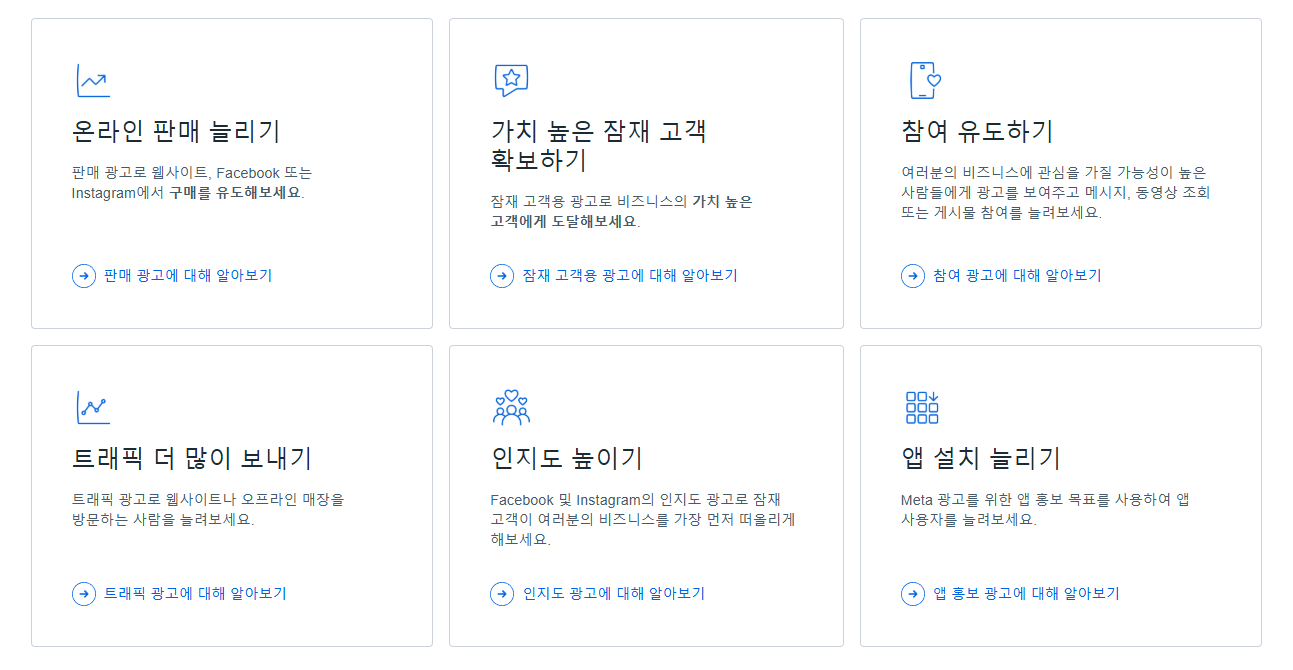Click the arrow circle beside 트래픽 광고에 대해 알아보기

[x=84, y=594]
